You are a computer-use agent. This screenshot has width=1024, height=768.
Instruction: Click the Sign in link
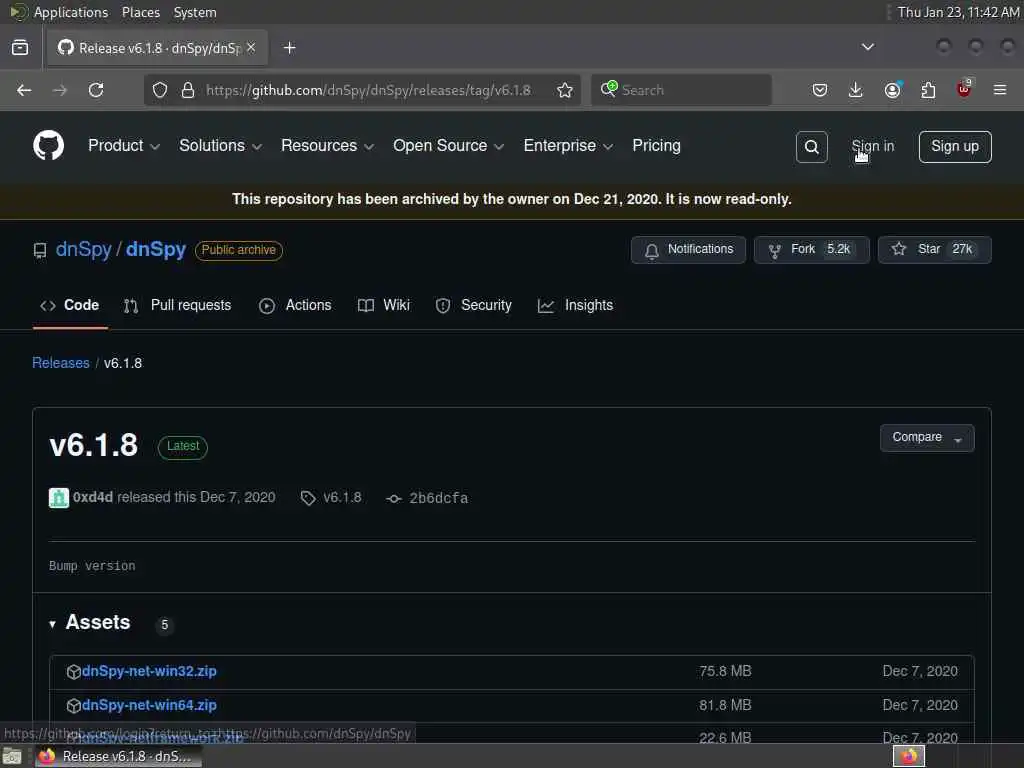pyautogui.click(x=872, y=146)
